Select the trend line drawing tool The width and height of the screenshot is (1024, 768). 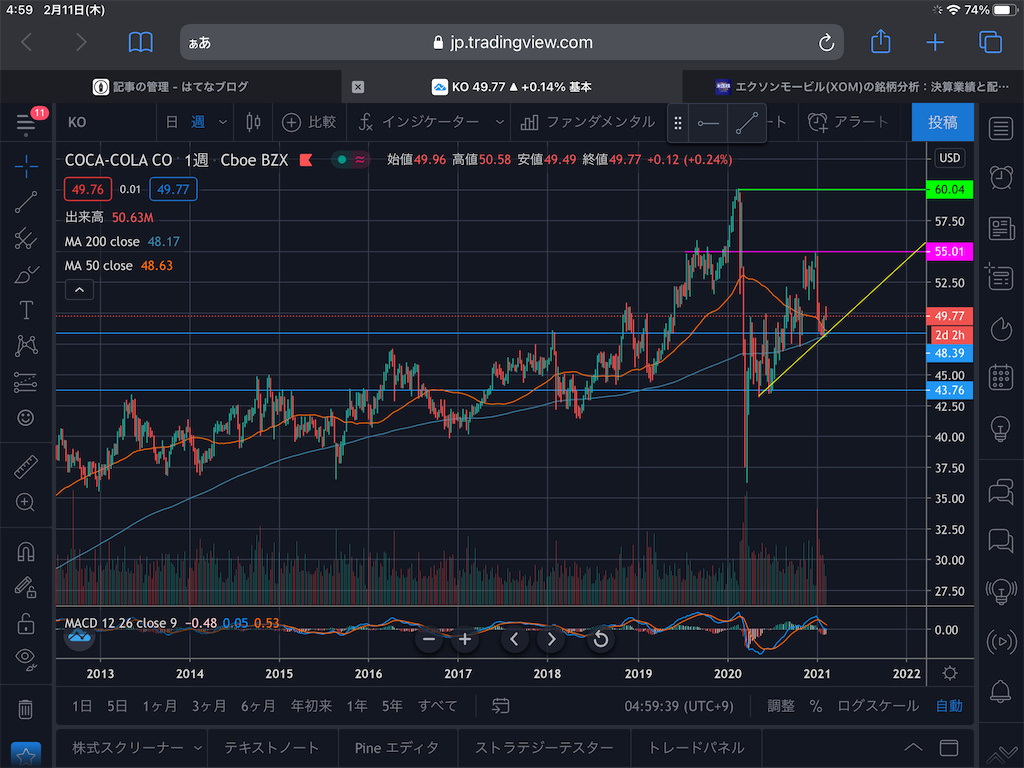click(x=26, y=202)
